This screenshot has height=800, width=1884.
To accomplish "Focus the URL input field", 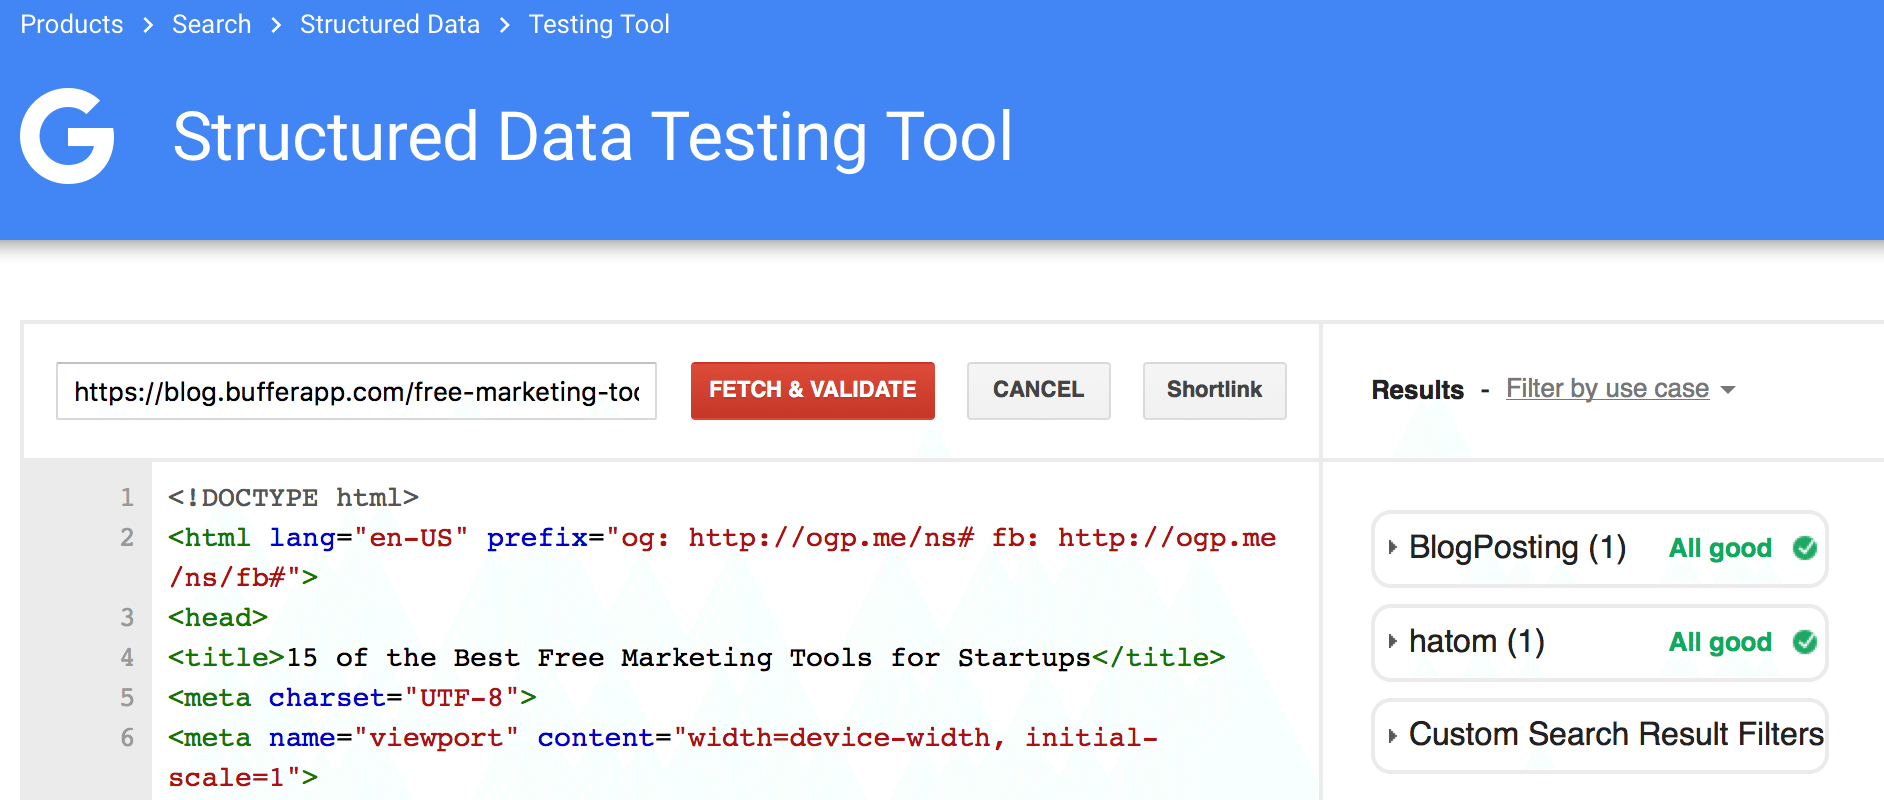I will pos(356,391).
